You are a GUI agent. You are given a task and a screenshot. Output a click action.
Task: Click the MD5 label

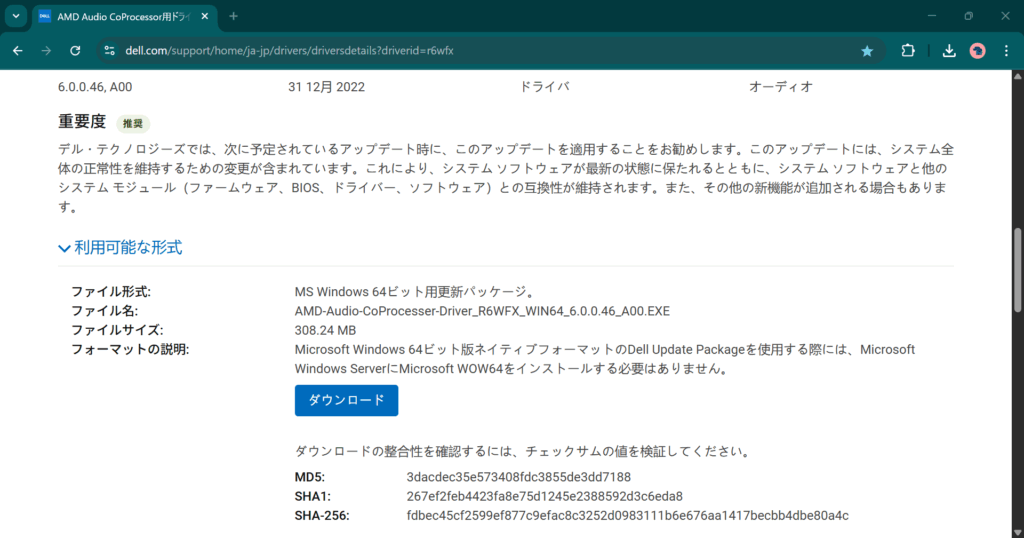click(310, 477)
